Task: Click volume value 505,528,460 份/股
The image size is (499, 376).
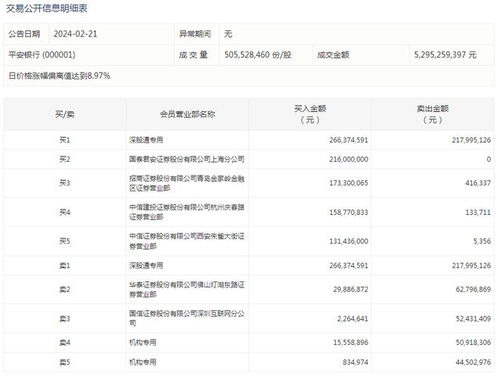Action: pyautogui.click(x=258, y=55)
